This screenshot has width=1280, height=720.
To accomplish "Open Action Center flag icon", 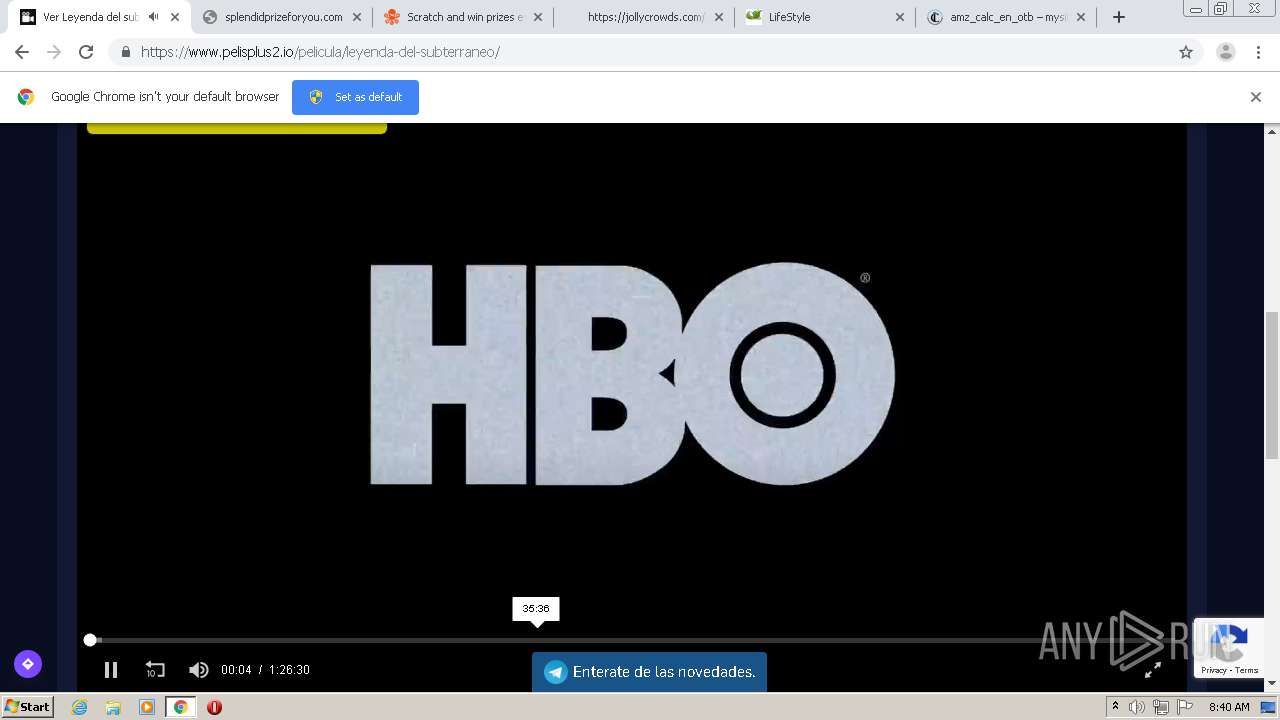I will 1185,707.
